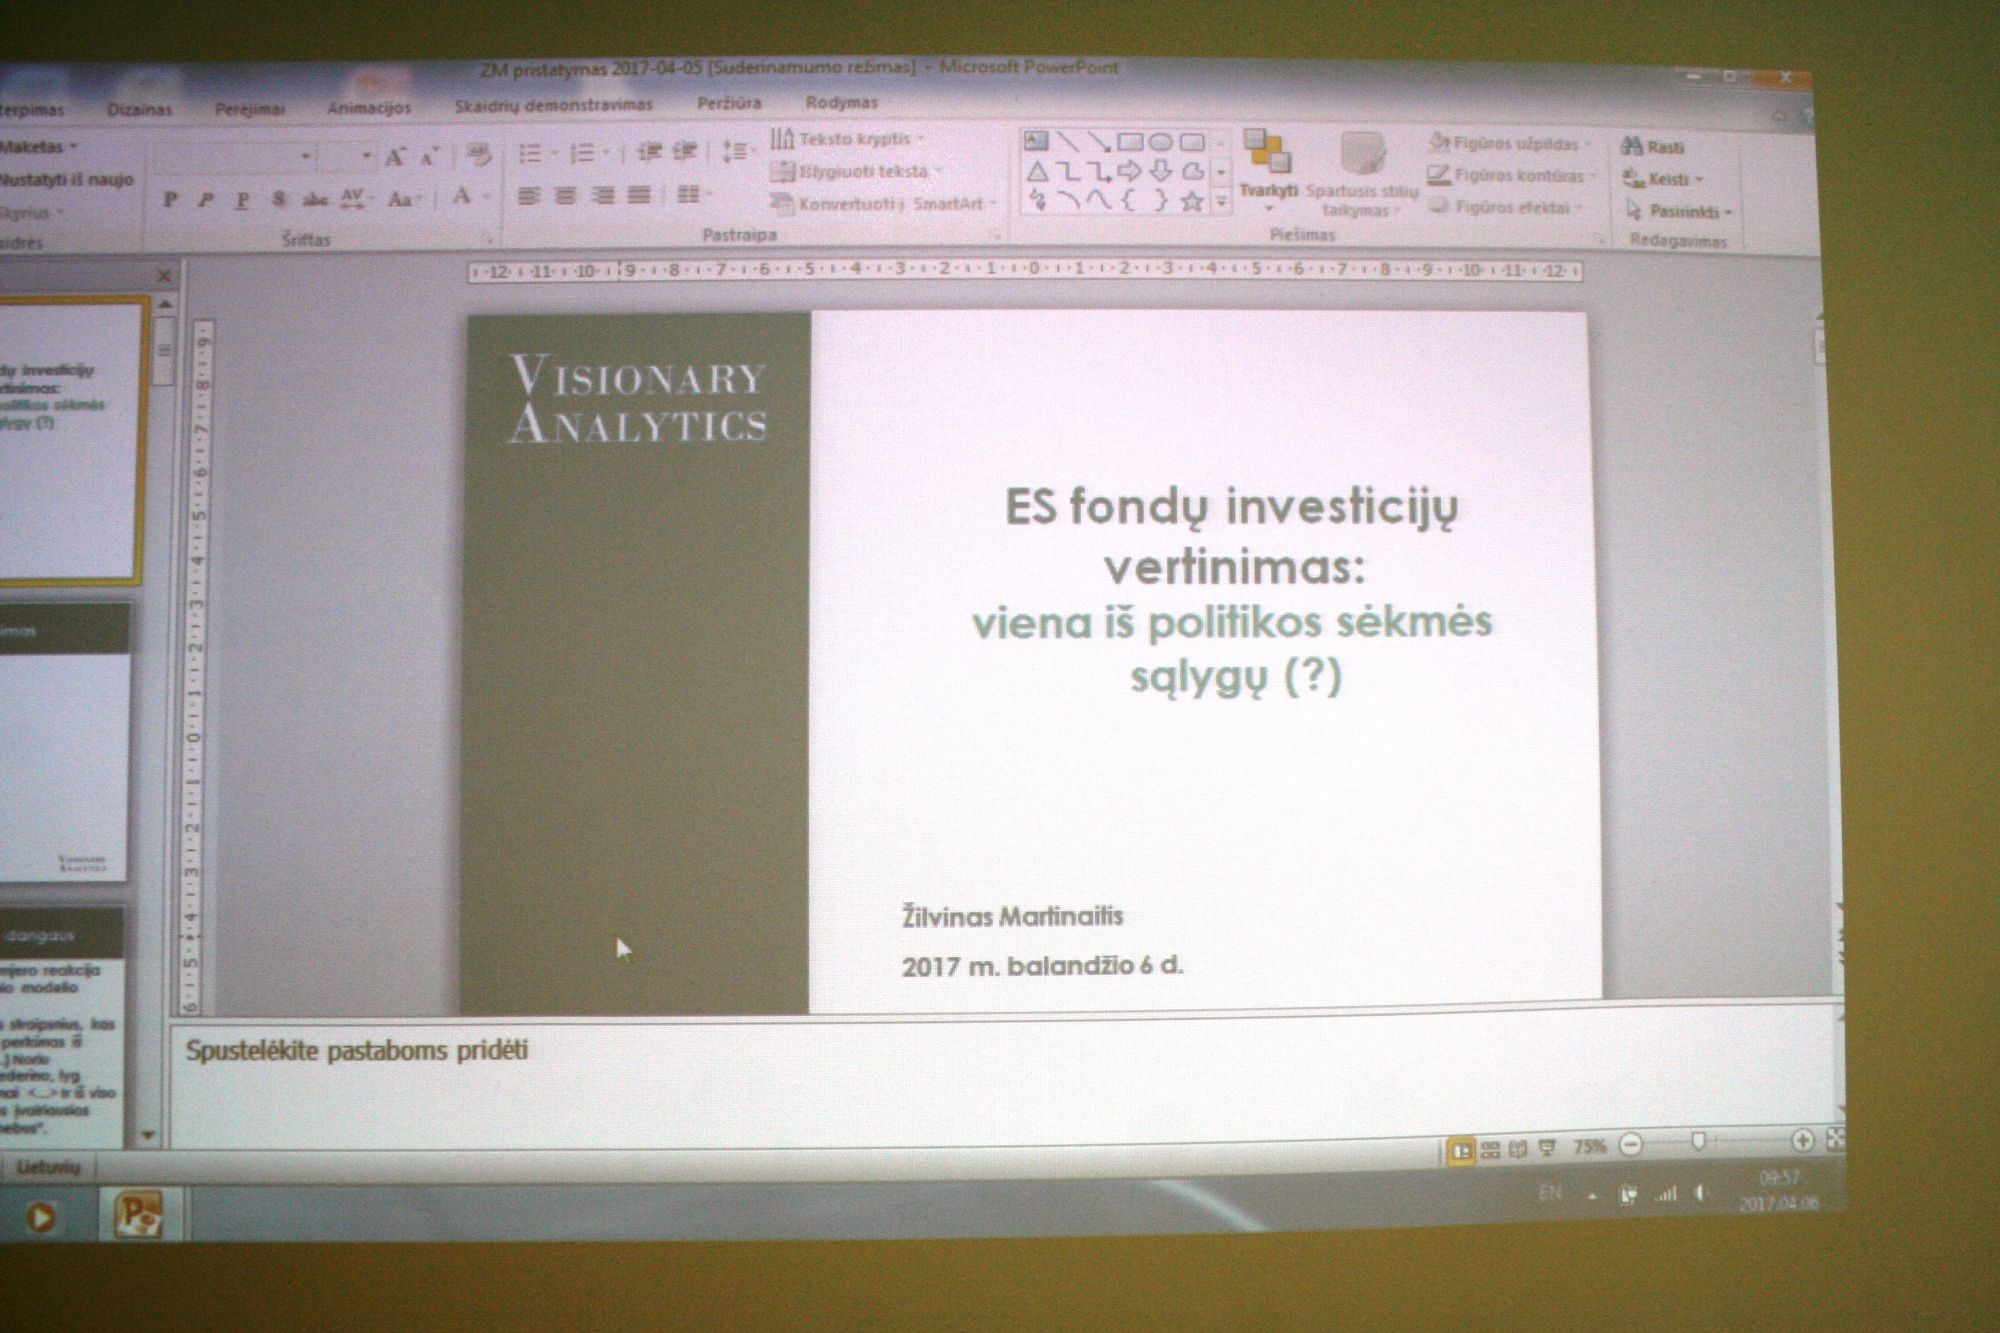Click the Rasti find button
This screenshot has height=1333, width=2000.
coord(1653,147)
